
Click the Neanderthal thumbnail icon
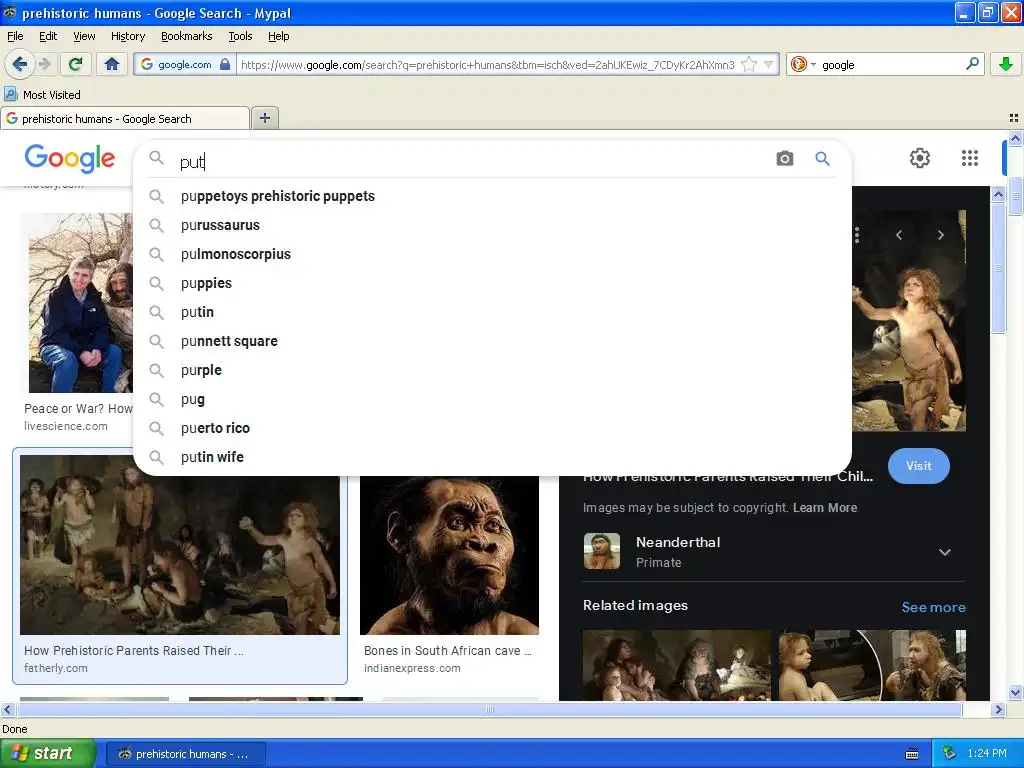coord(601,551)
